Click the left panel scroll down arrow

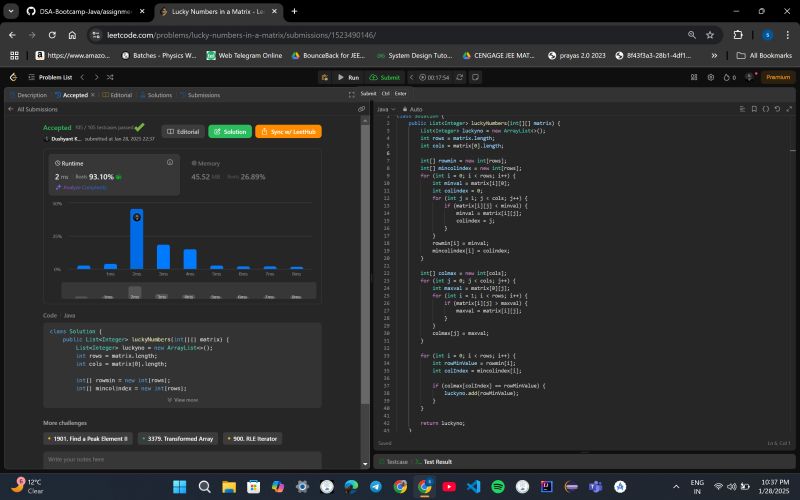click(x=365, y=464)
